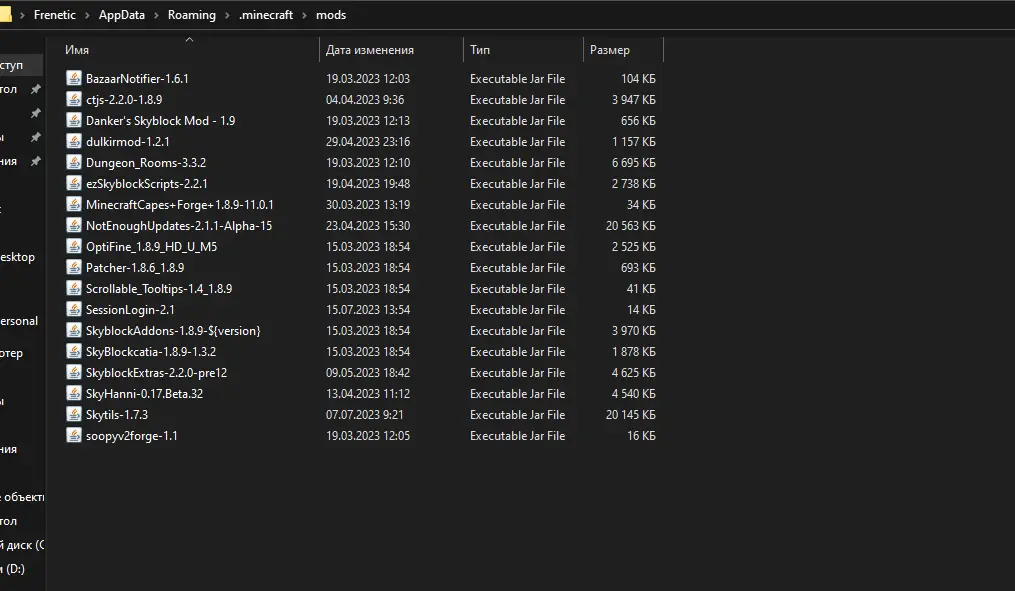The height and width of the screenshot is (591, 1015).
Task: Expand the chevron before mods breadcrumb
Action: pyautogui.click(x=304, y=15)
